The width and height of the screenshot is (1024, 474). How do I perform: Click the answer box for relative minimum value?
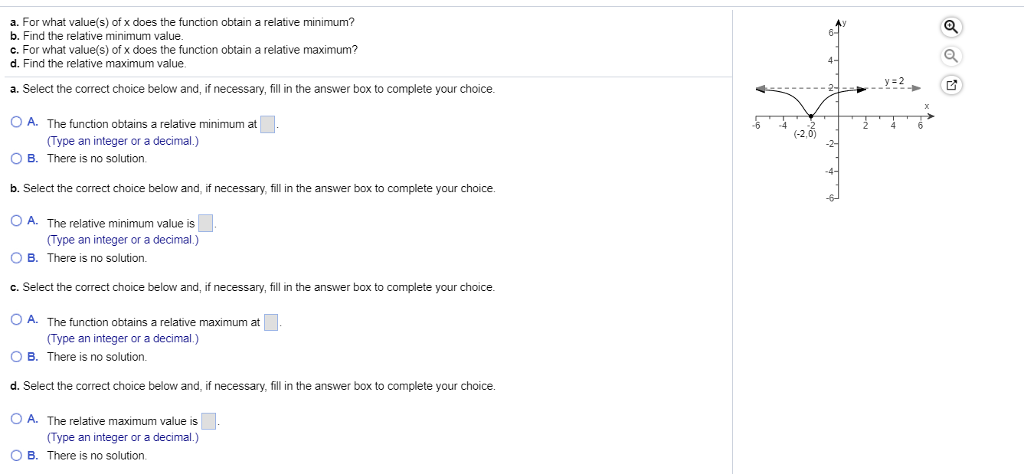[206, 223]
